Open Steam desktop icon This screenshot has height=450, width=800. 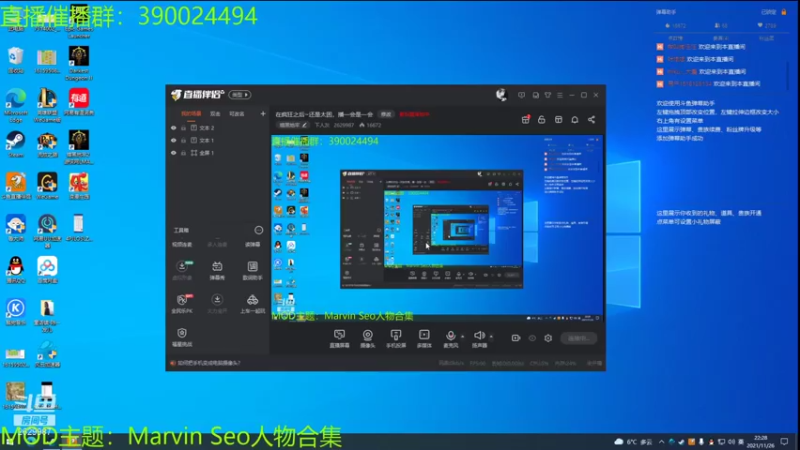pyautogui.click(x=16, y=144)
